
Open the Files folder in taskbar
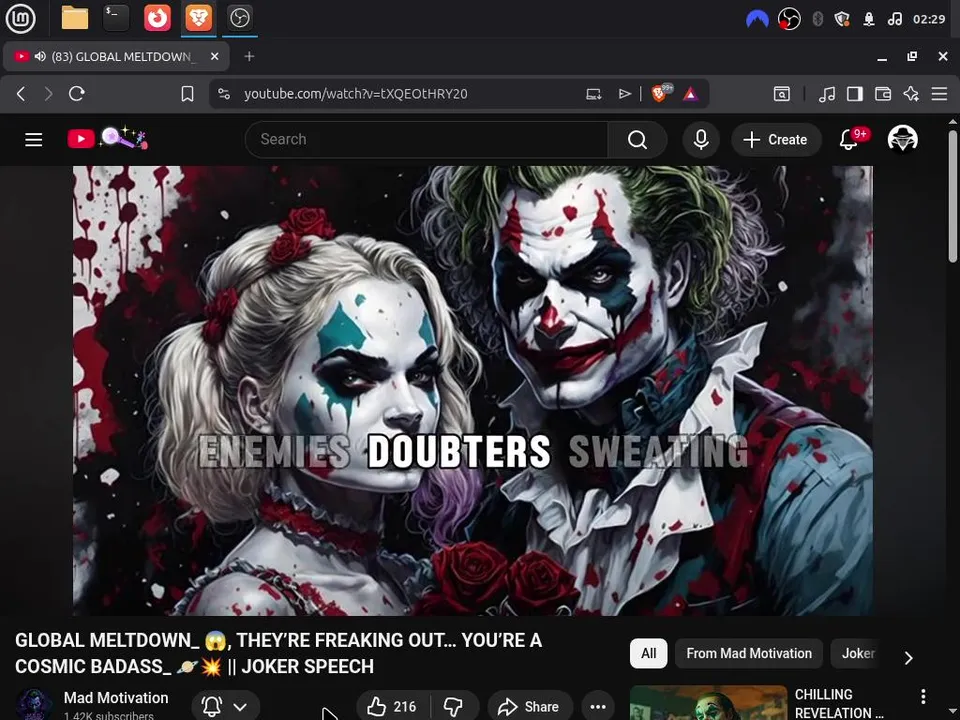75,18
